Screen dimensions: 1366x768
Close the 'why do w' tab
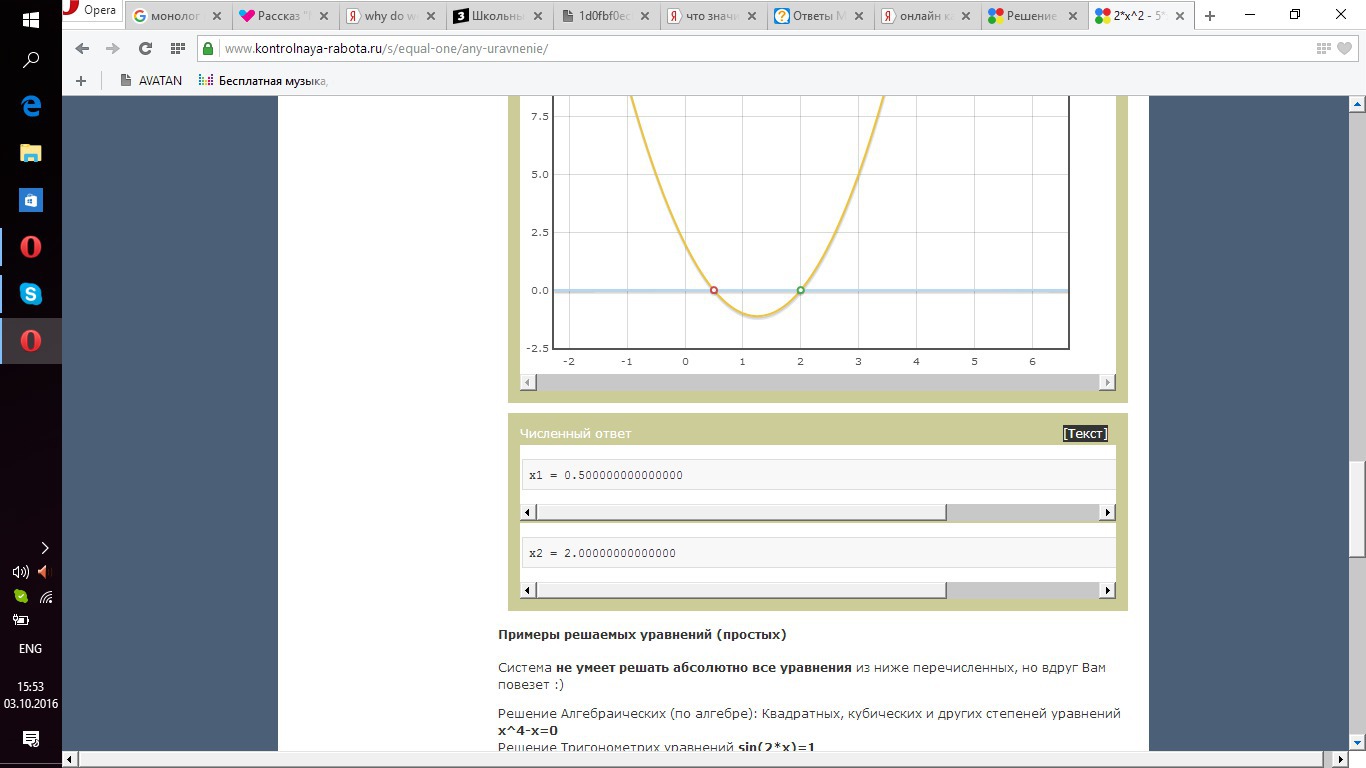(x=432, y=16)
